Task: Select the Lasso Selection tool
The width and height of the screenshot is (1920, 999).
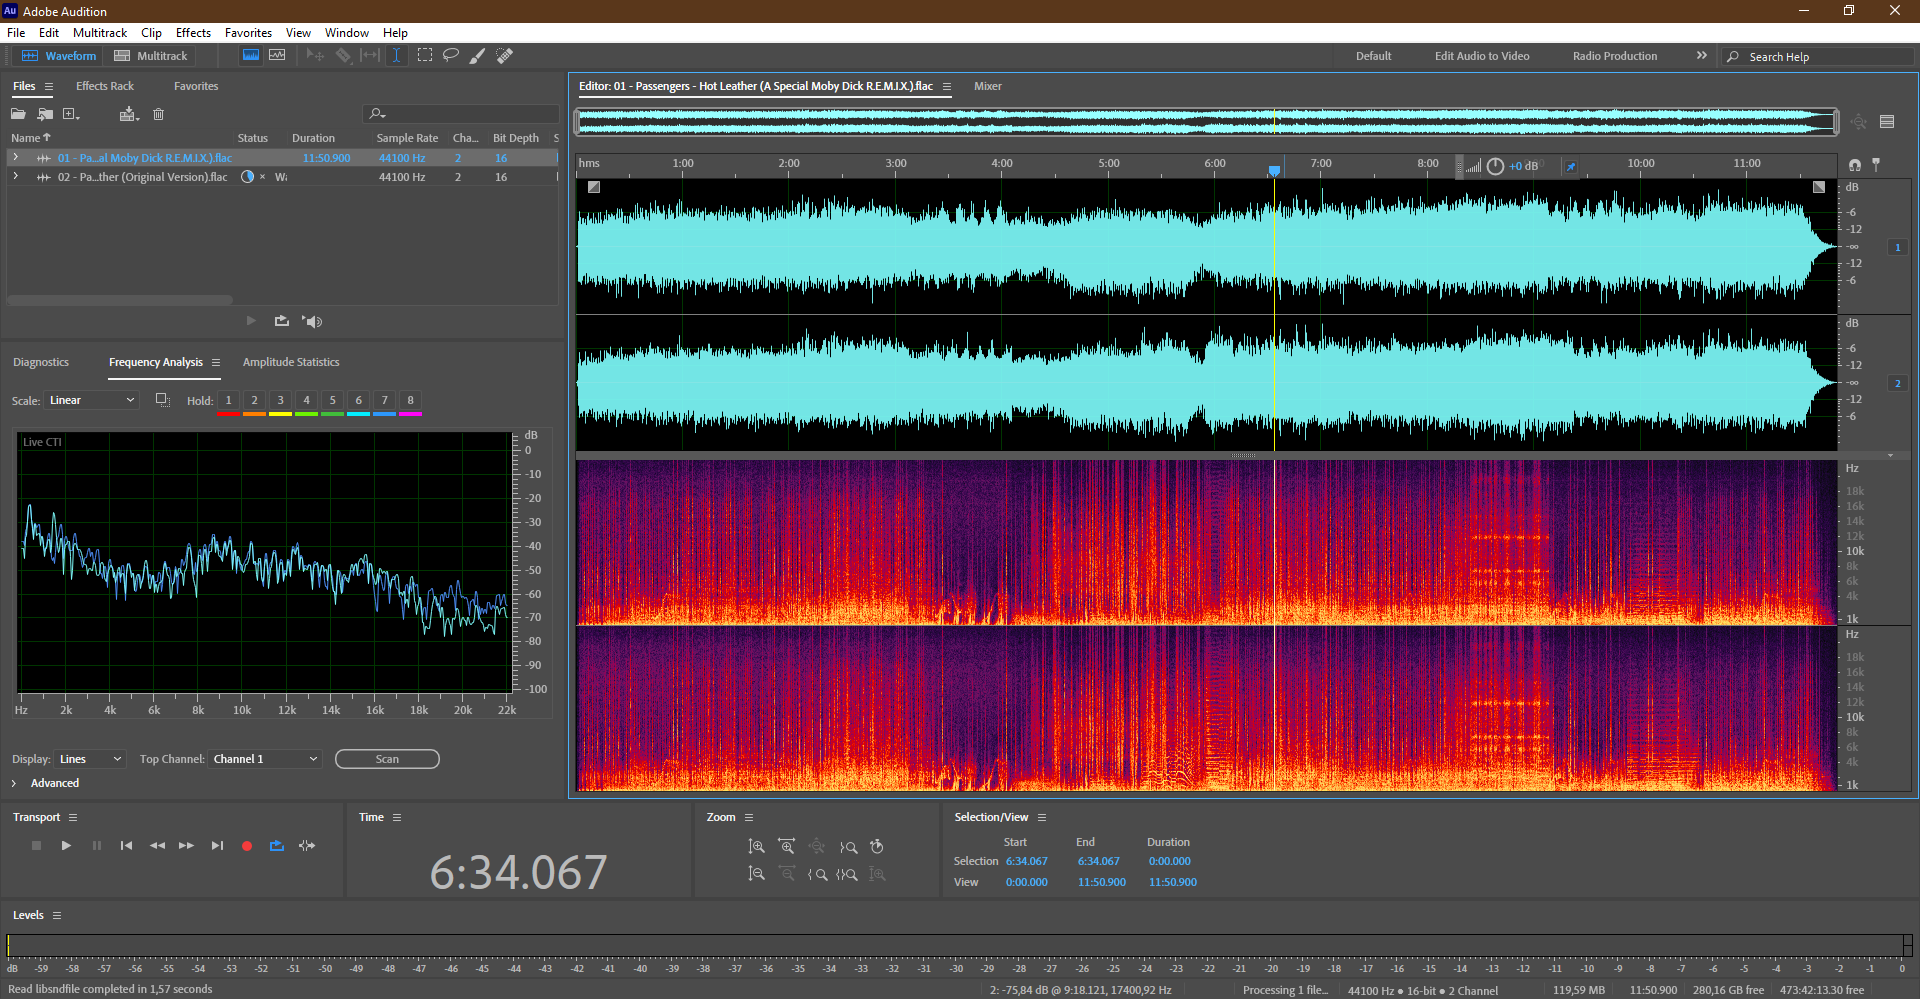Action: pyautogui.click(x=451, y=56)
